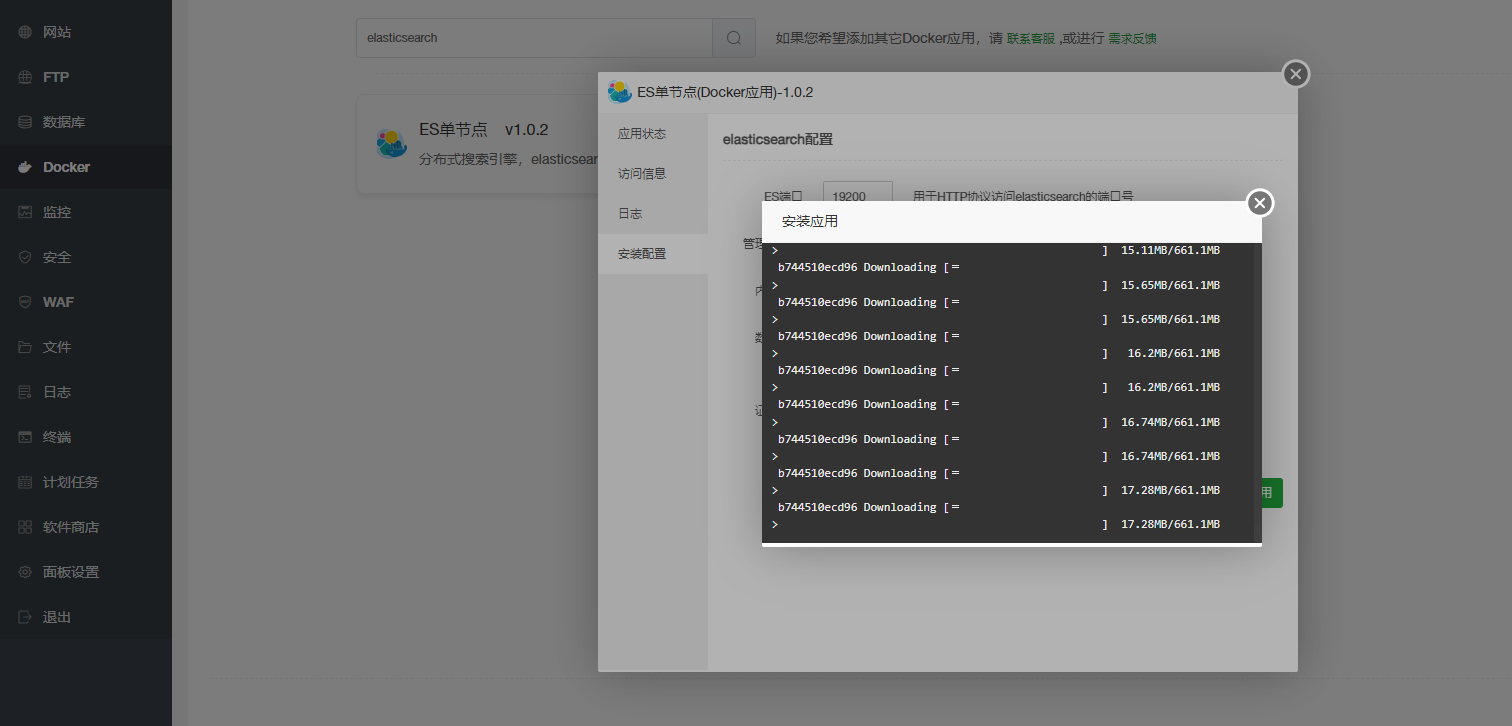Click the database icon next to 数据库
This screenshot has width=1512, height=726.
pos(25,122)
